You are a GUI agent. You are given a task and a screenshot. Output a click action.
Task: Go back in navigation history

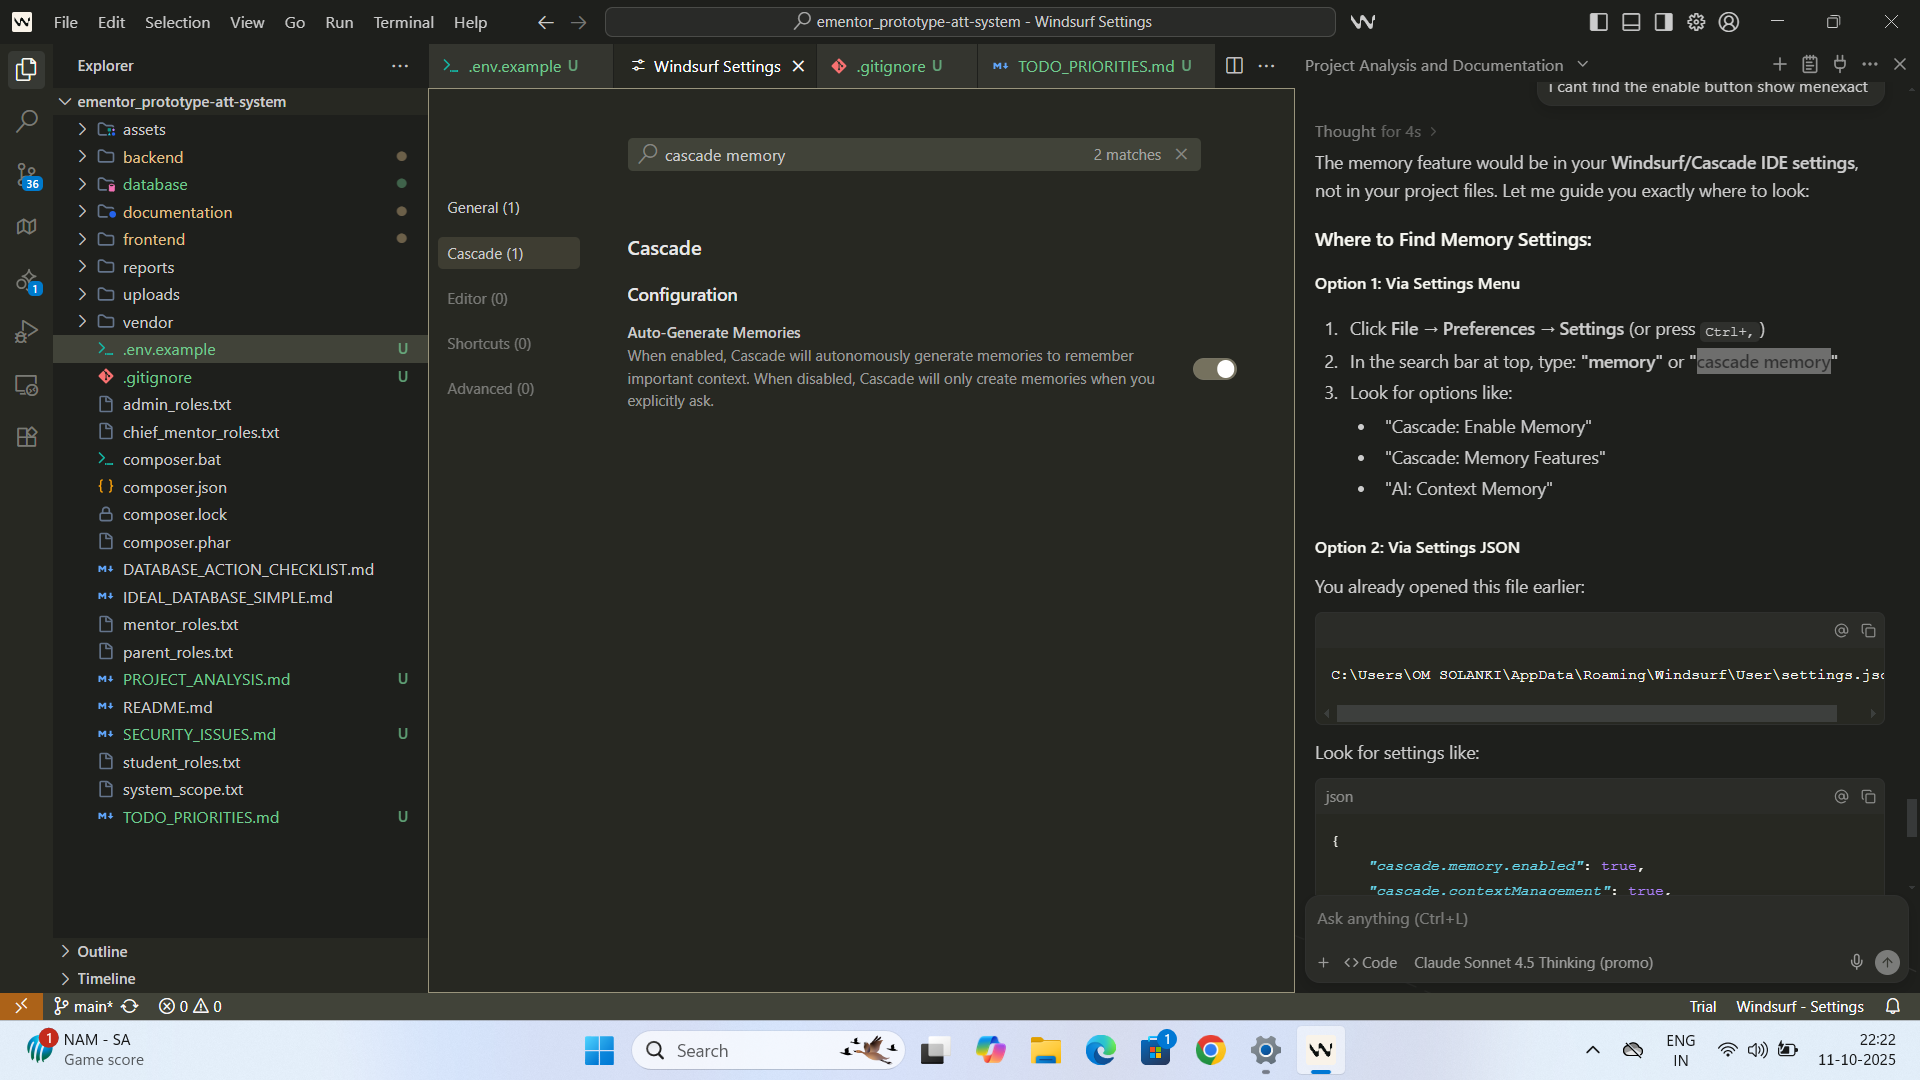[545, 22]
